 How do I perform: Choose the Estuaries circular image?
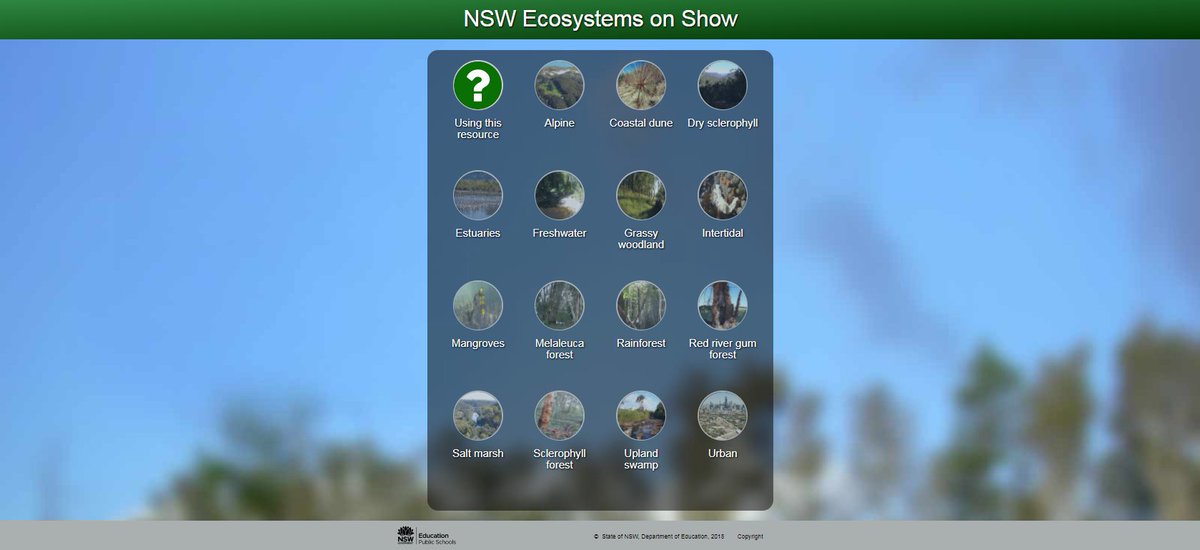pos(478,195)
